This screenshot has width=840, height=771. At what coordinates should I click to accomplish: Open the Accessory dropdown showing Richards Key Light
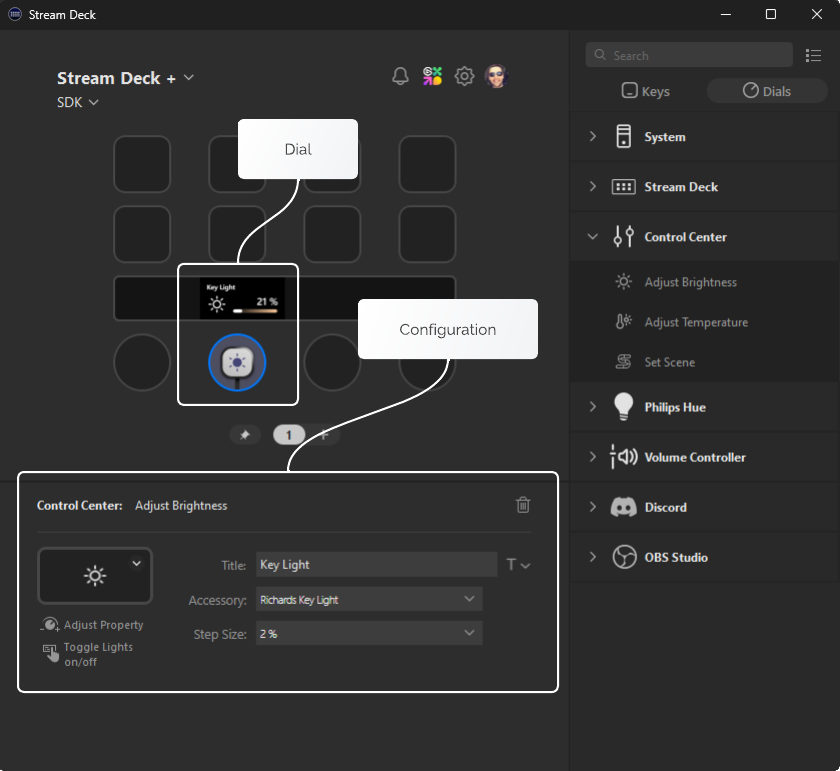369,599
